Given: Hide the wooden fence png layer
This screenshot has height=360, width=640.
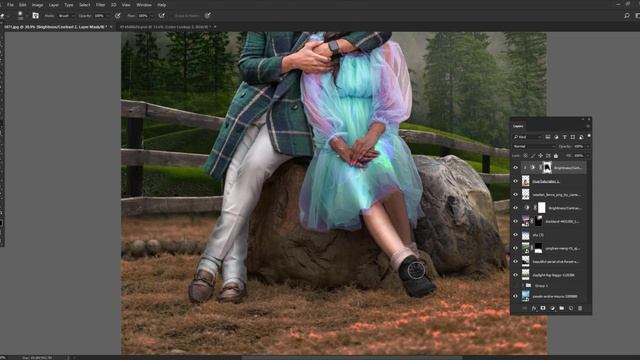Looking at the screenshot, I should coord(516,195).
